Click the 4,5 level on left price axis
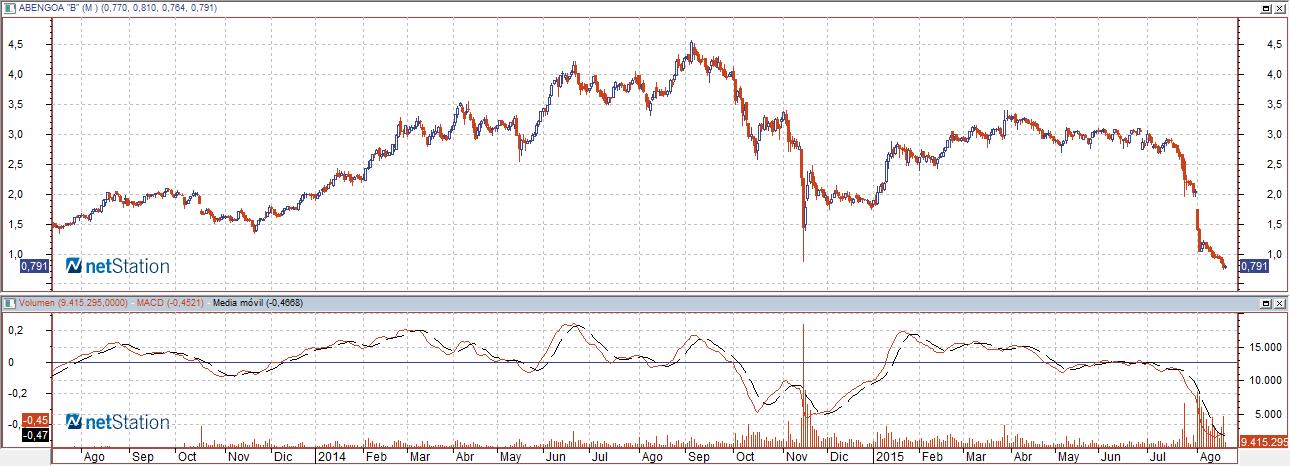Viewport: 1290px width, 466px height. point(15,45)
